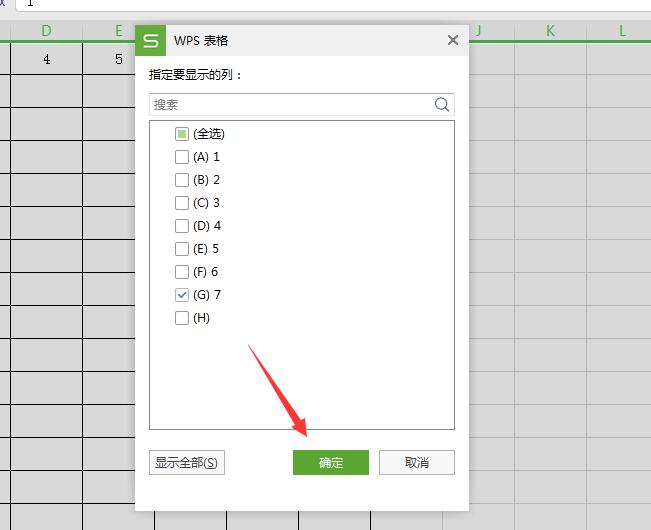Image resolution: width=651 pixels, height=530 pixels.
Task: Select the (D) 4 column checkbox
Action: click(182, 226)
